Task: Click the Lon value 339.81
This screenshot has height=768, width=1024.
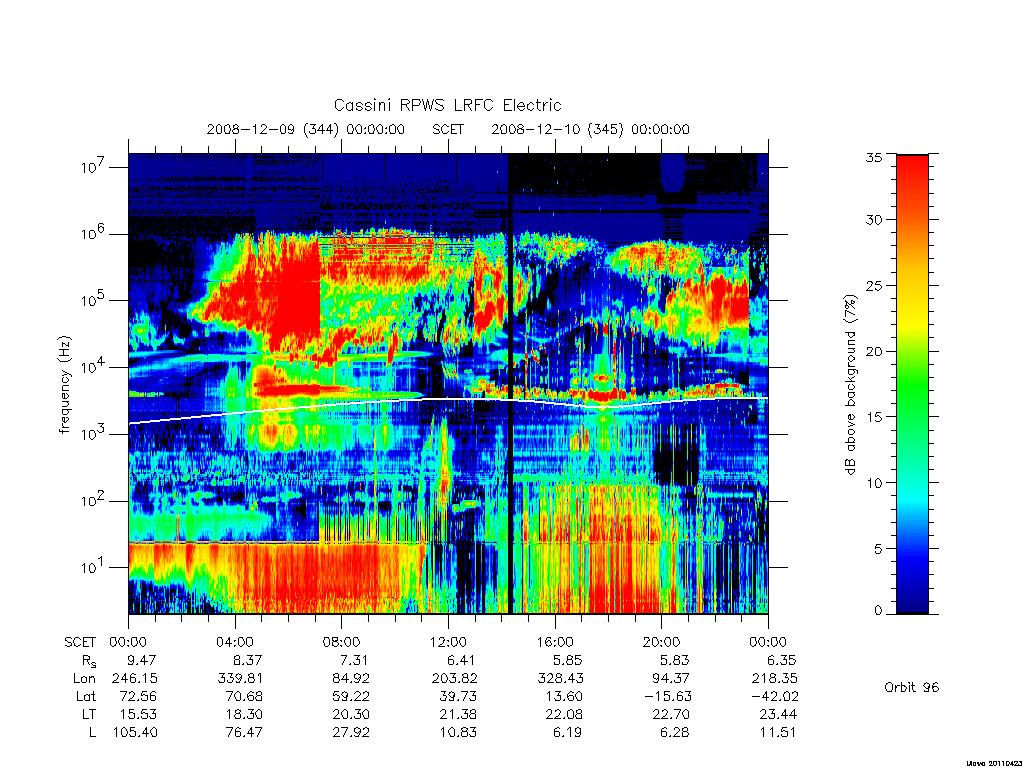Action: pos(241,679)
